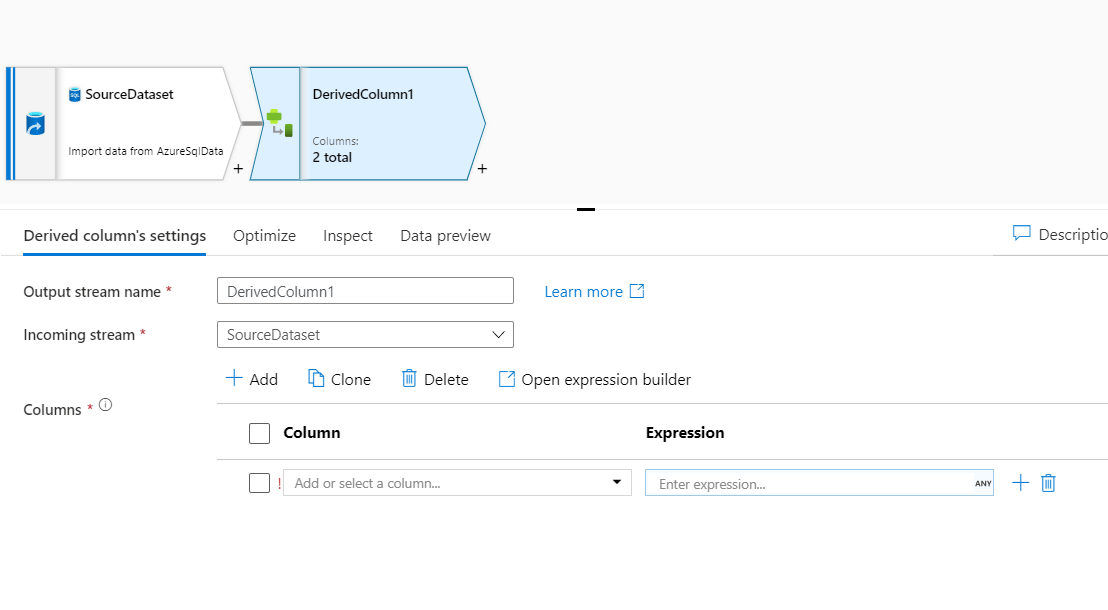Click the derived column transformation icon

point(278,123)
